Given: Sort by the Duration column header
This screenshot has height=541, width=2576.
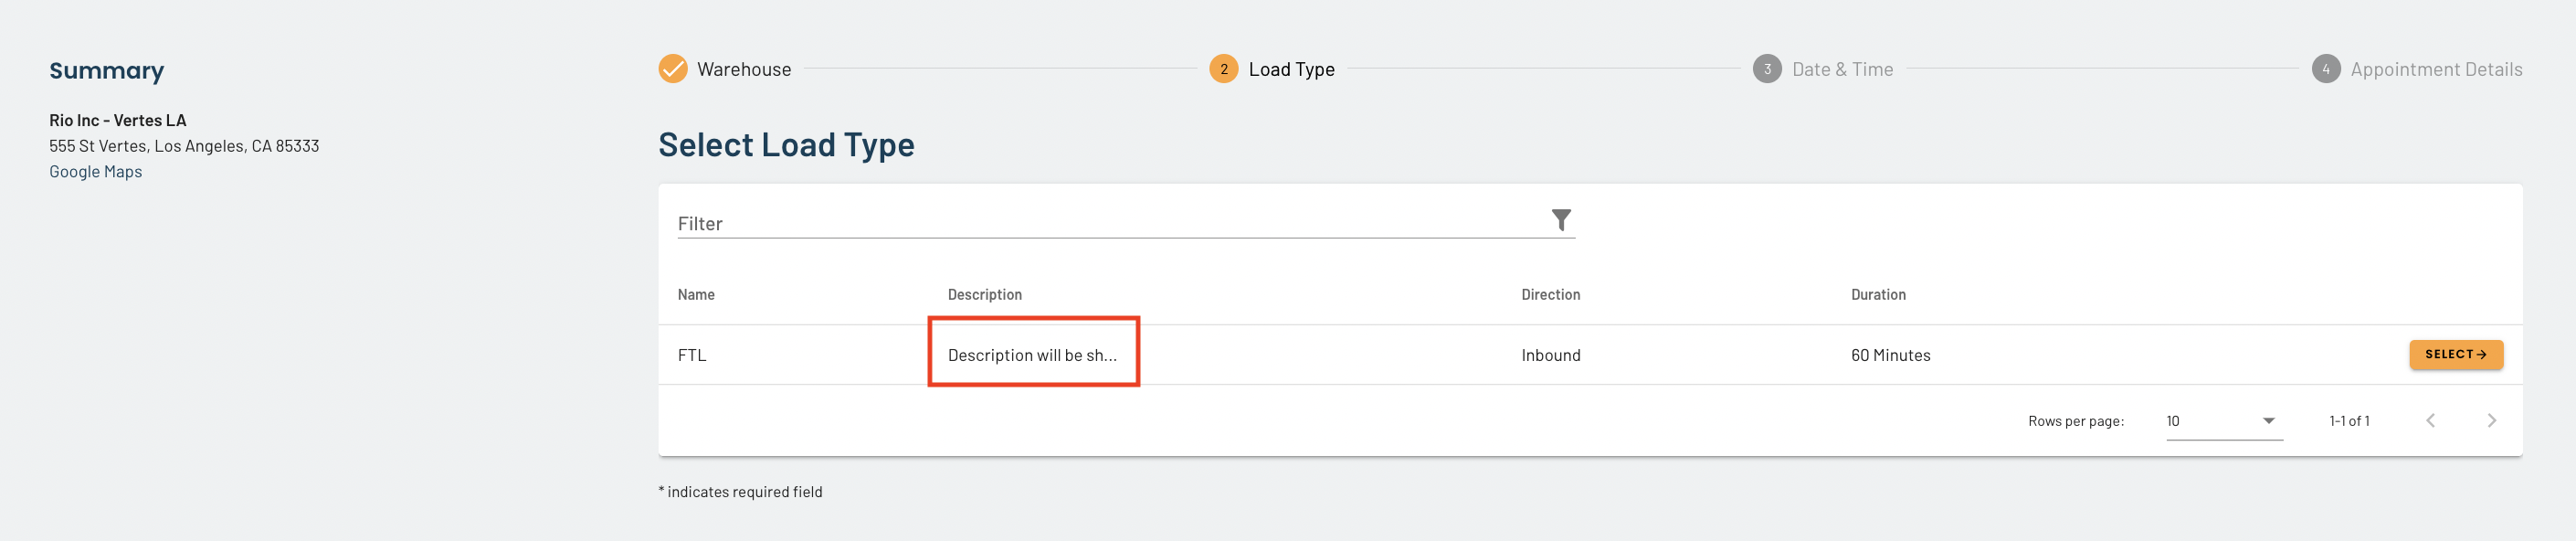Looking at the screenshot, I should pyautogui.click(x=1878, y=294).
